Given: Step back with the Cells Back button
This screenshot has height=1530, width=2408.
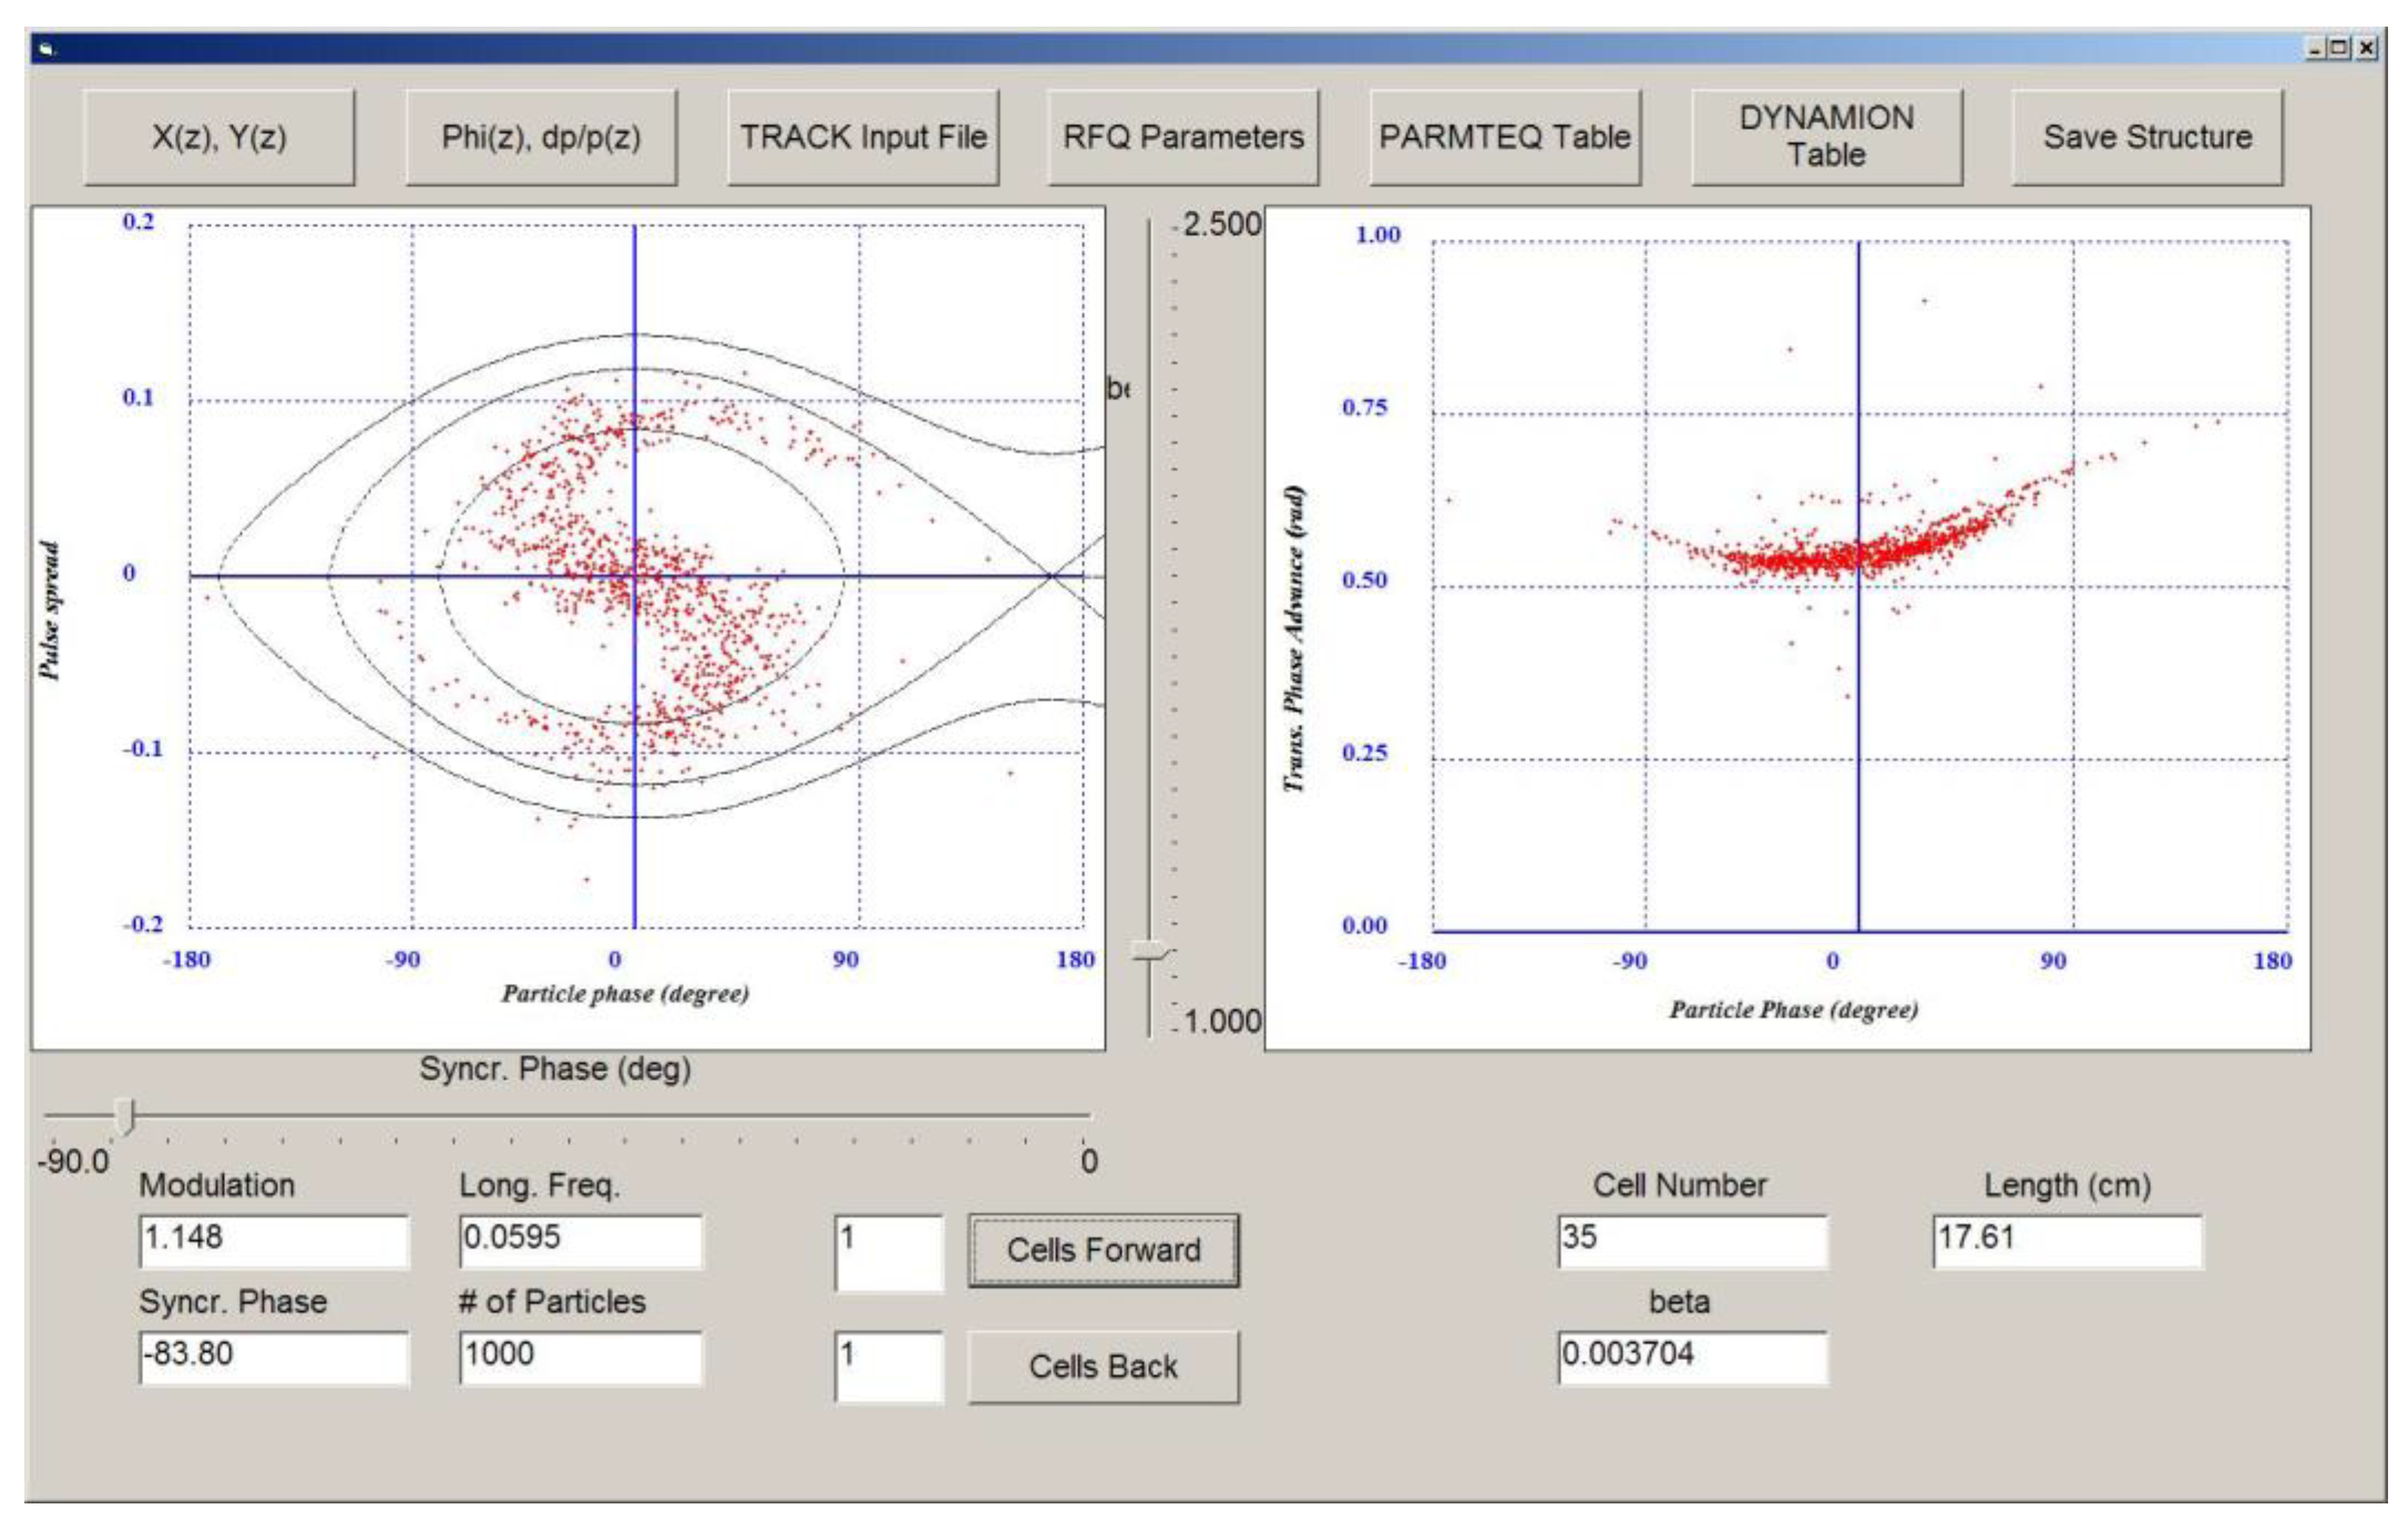Looking at the screenshot, I should 1103,1366.
